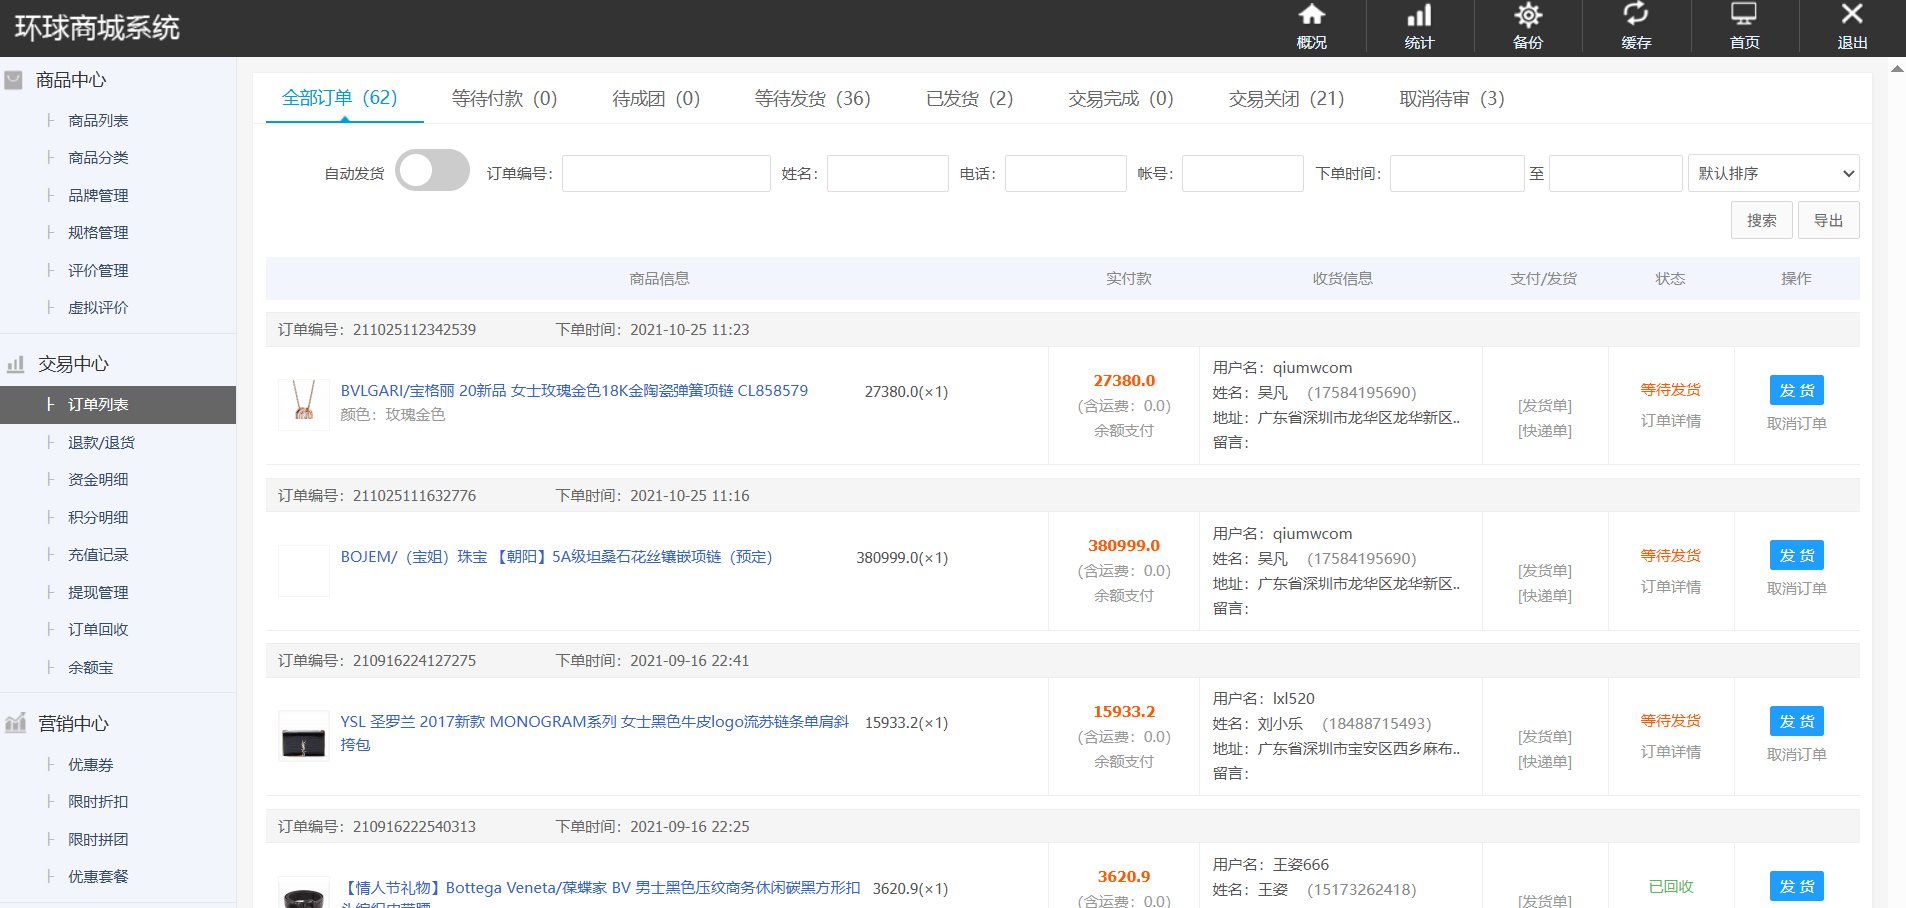
Task: Click the 搜索 search button
Action: coord(1762,220)
